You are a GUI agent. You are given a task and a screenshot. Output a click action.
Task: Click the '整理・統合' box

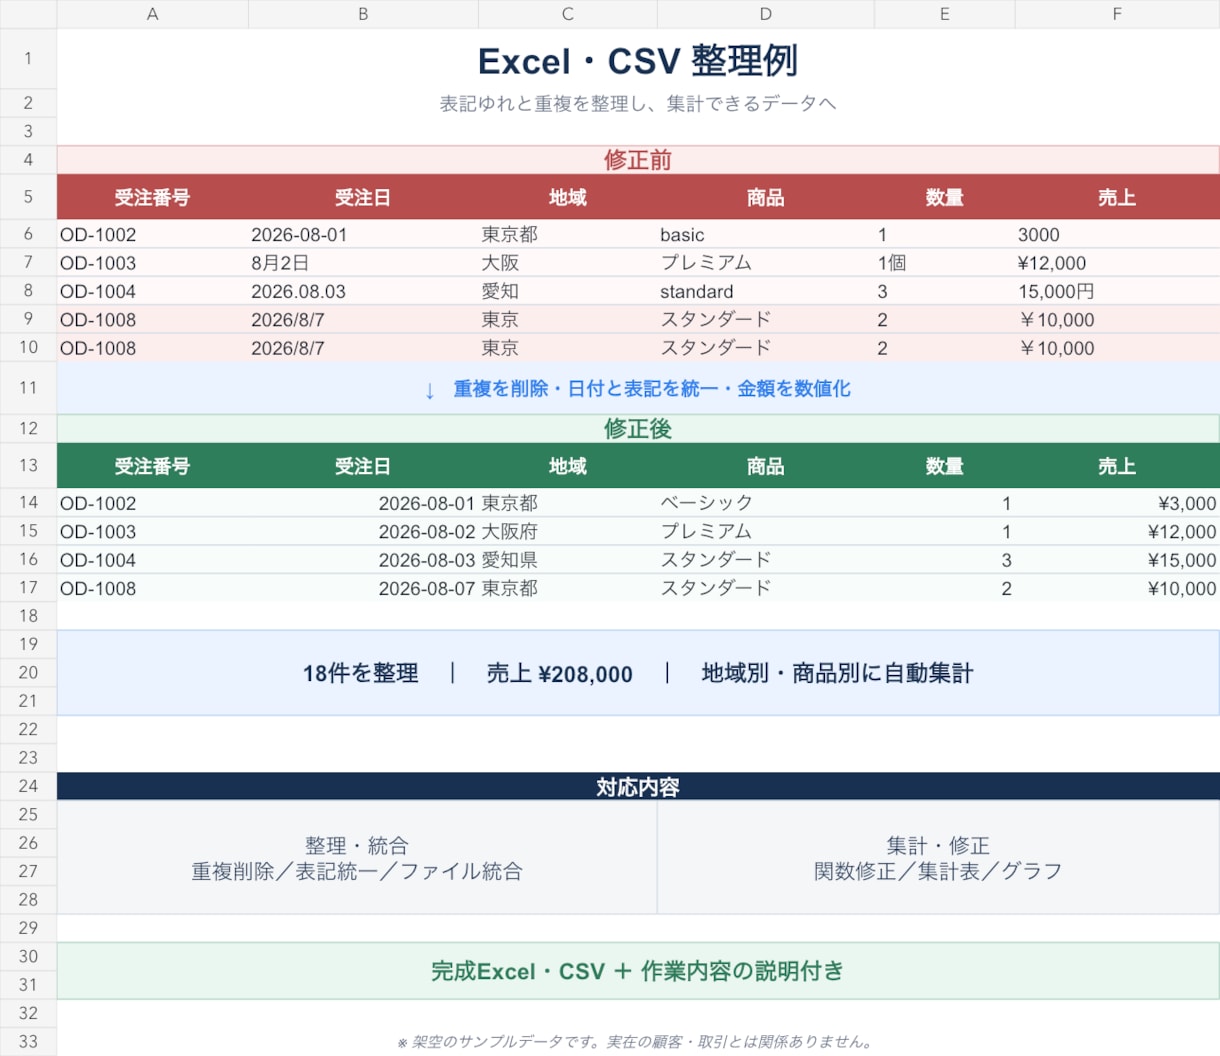pyautogui.click(x=357, y=858)
